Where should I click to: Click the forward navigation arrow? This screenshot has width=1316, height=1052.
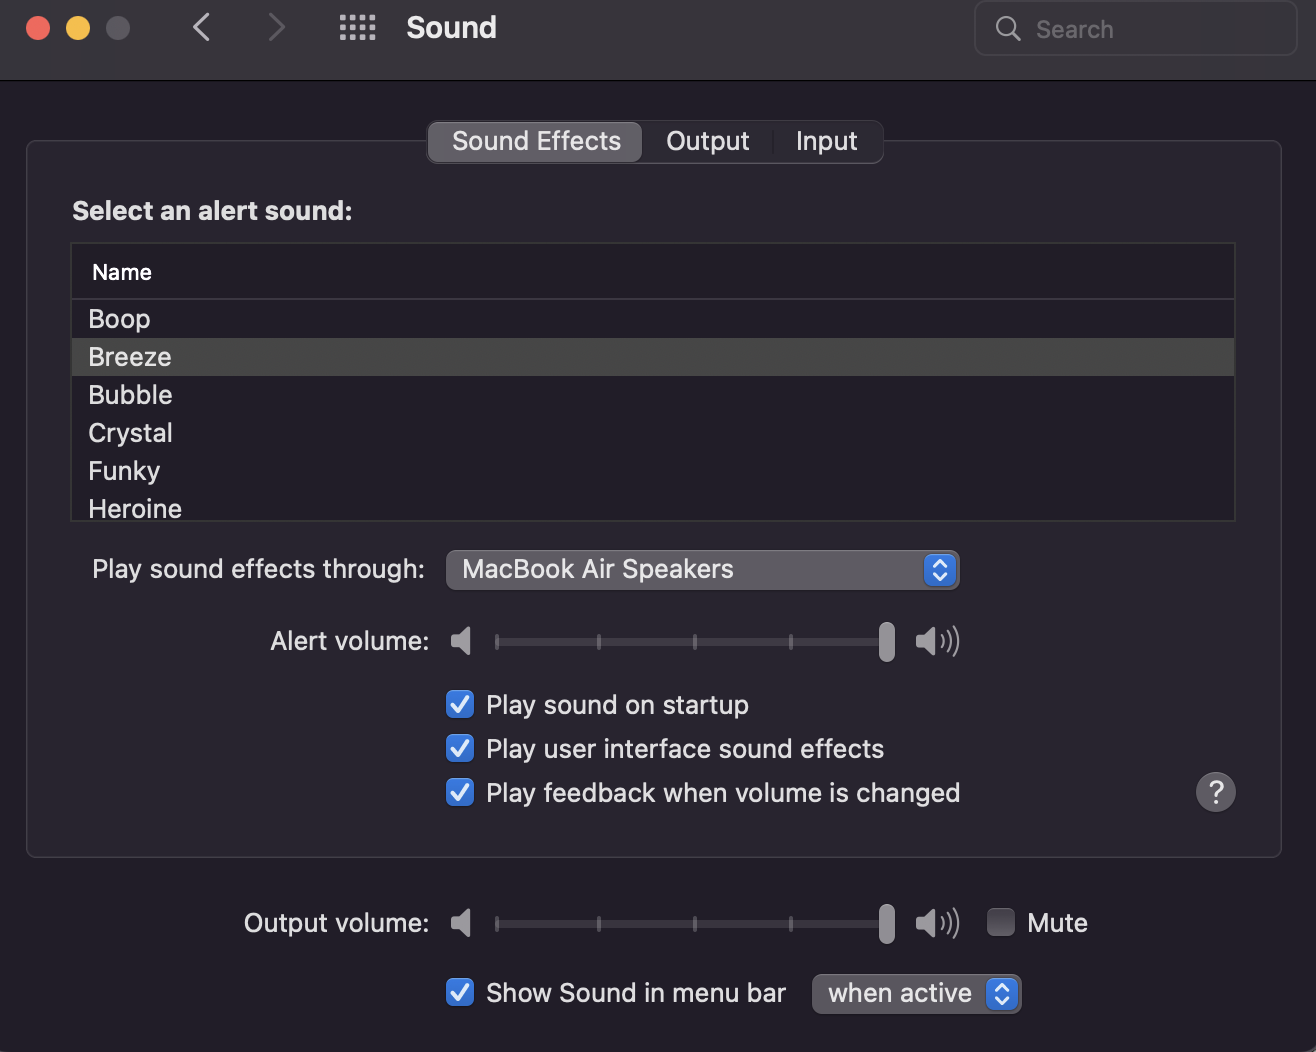click(x=276, y=28)
